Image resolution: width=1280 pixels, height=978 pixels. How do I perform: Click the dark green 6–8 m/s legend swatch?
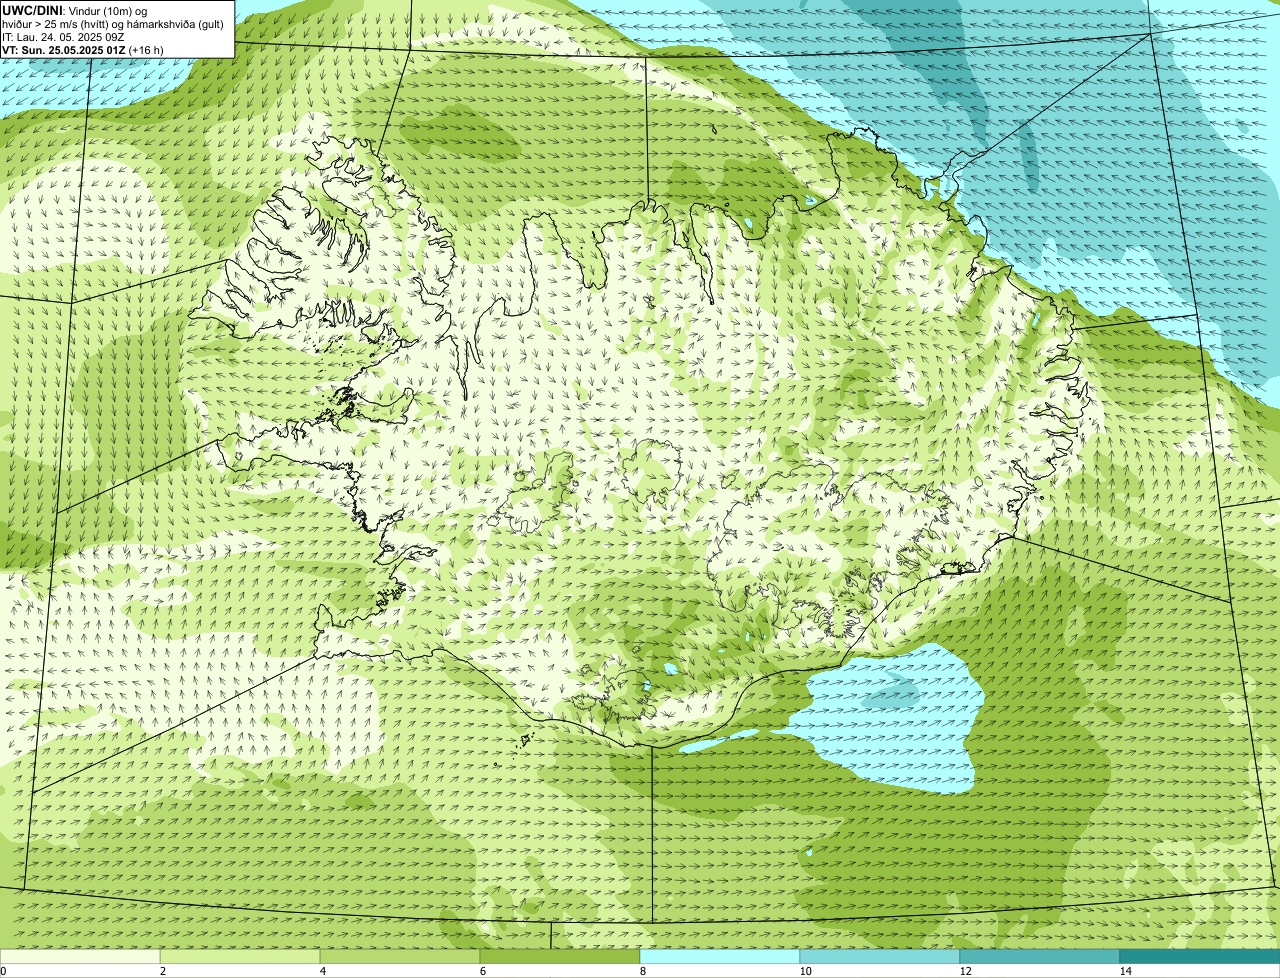(560, 956)
